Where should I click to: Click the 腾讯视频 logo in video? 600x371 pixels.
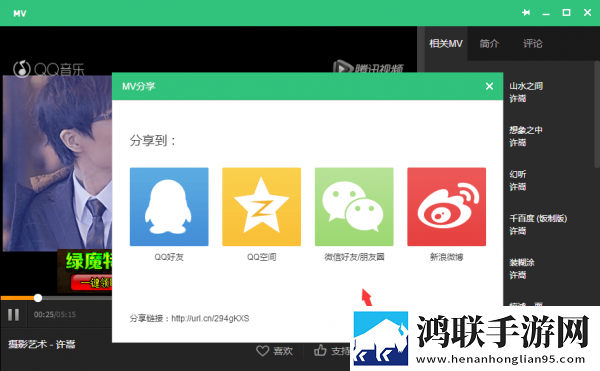(x=368, y=67)
